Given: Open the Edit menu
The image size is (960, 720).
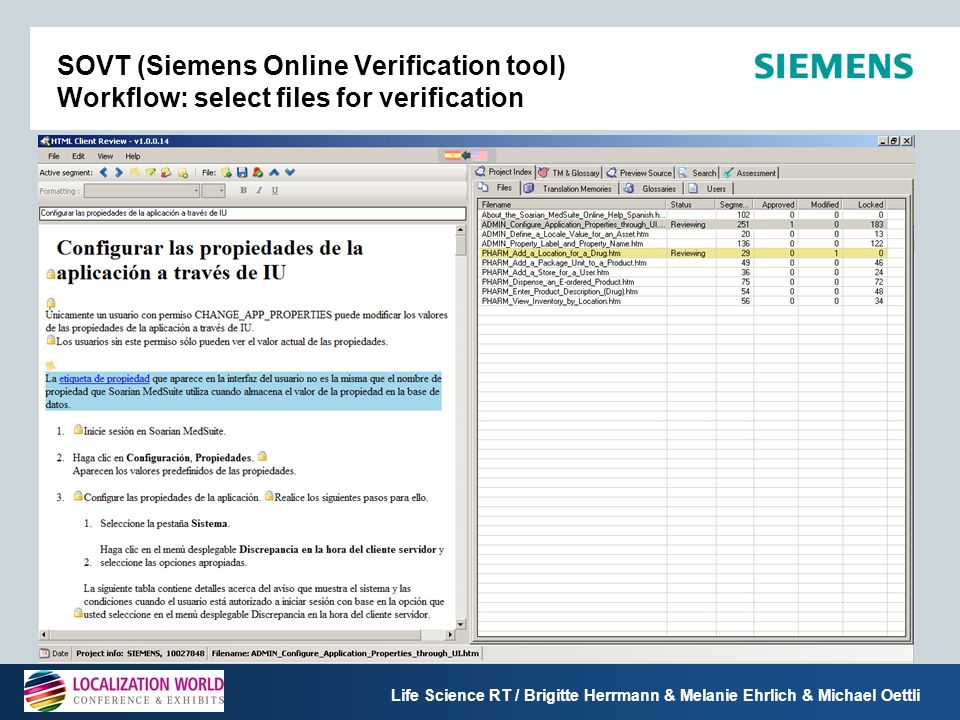Looking at the screenshot, I should tap(78, 156).
